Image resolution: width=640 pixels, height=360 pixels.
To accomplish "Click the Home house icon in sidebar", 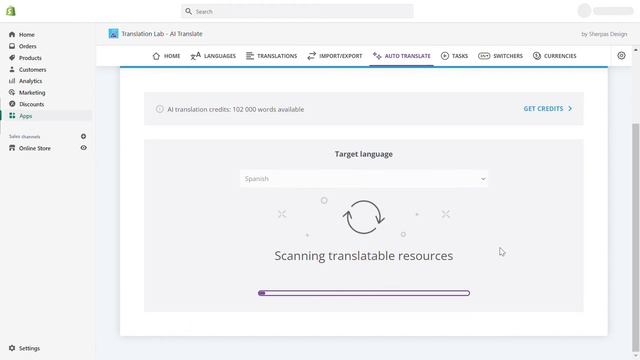I will [x=12, y=34].
